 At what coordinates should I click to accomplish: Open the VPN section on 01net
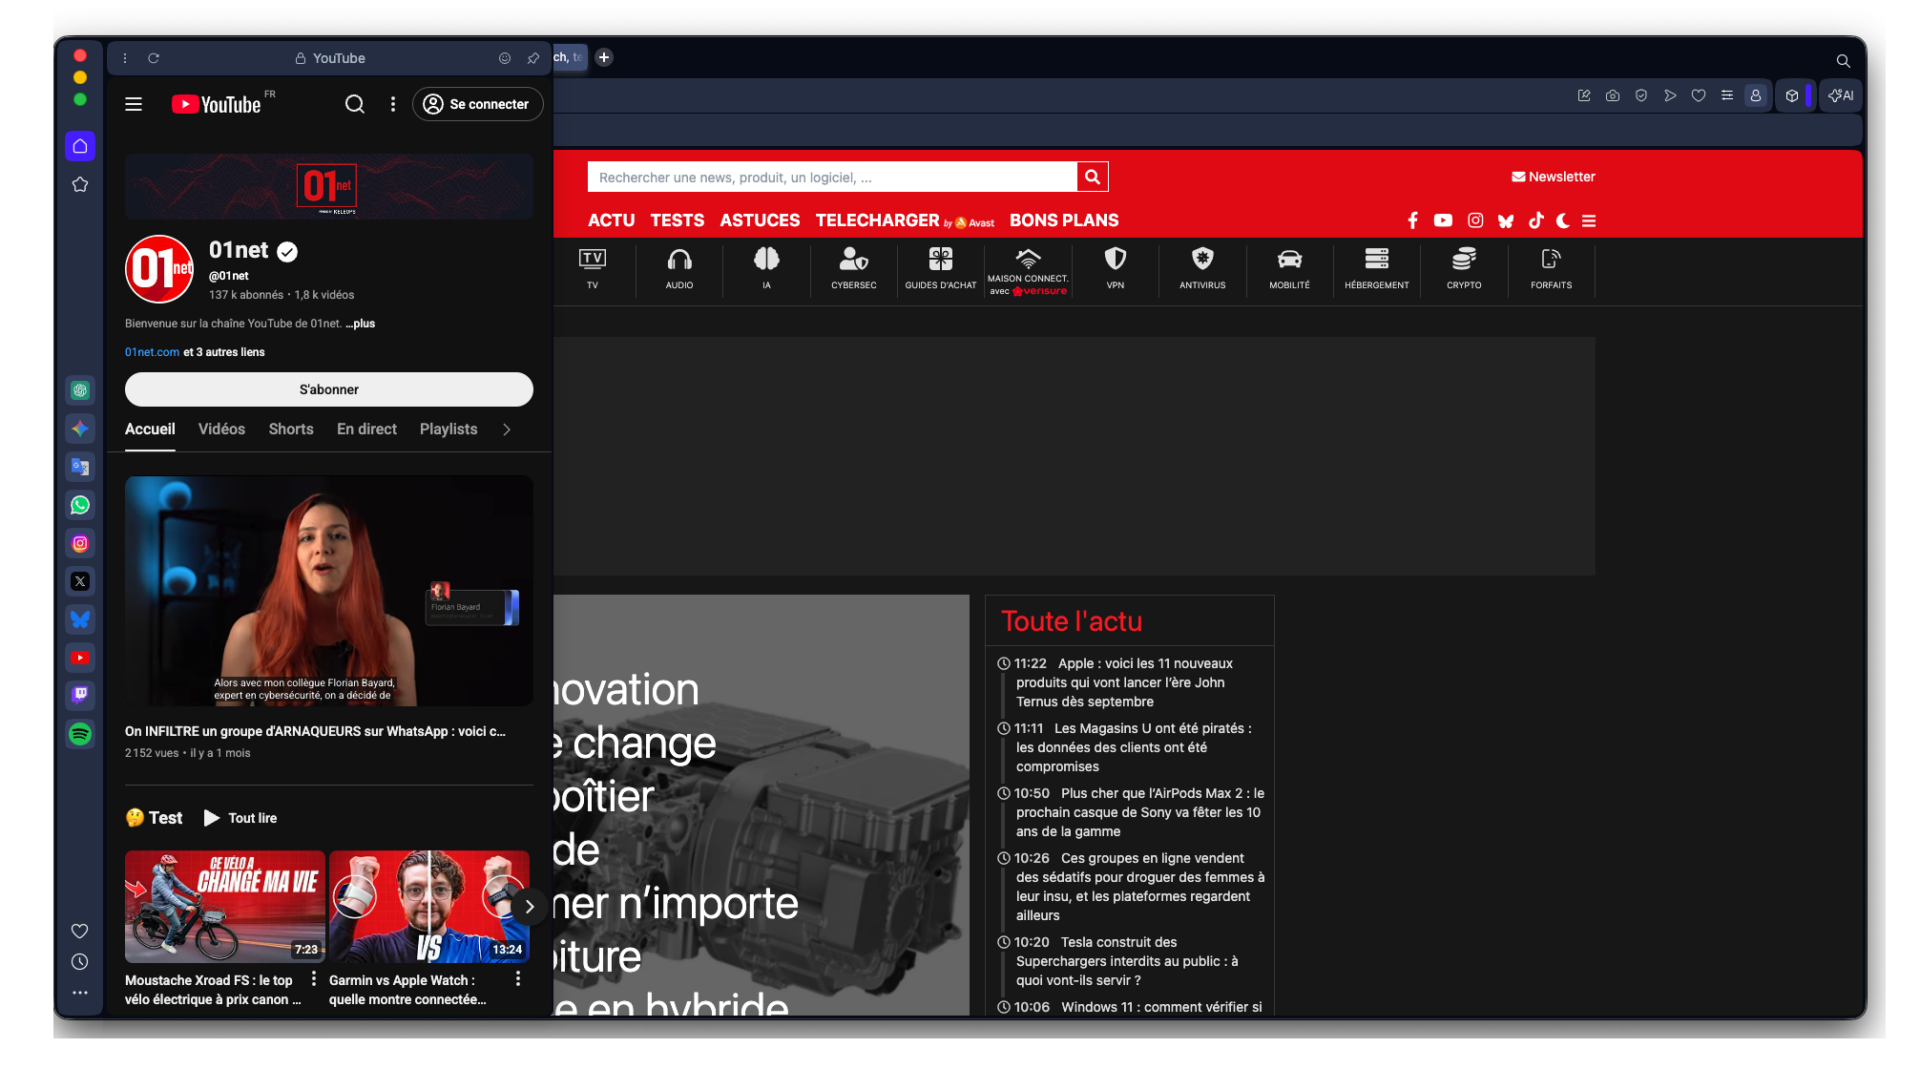point(1114,268)
